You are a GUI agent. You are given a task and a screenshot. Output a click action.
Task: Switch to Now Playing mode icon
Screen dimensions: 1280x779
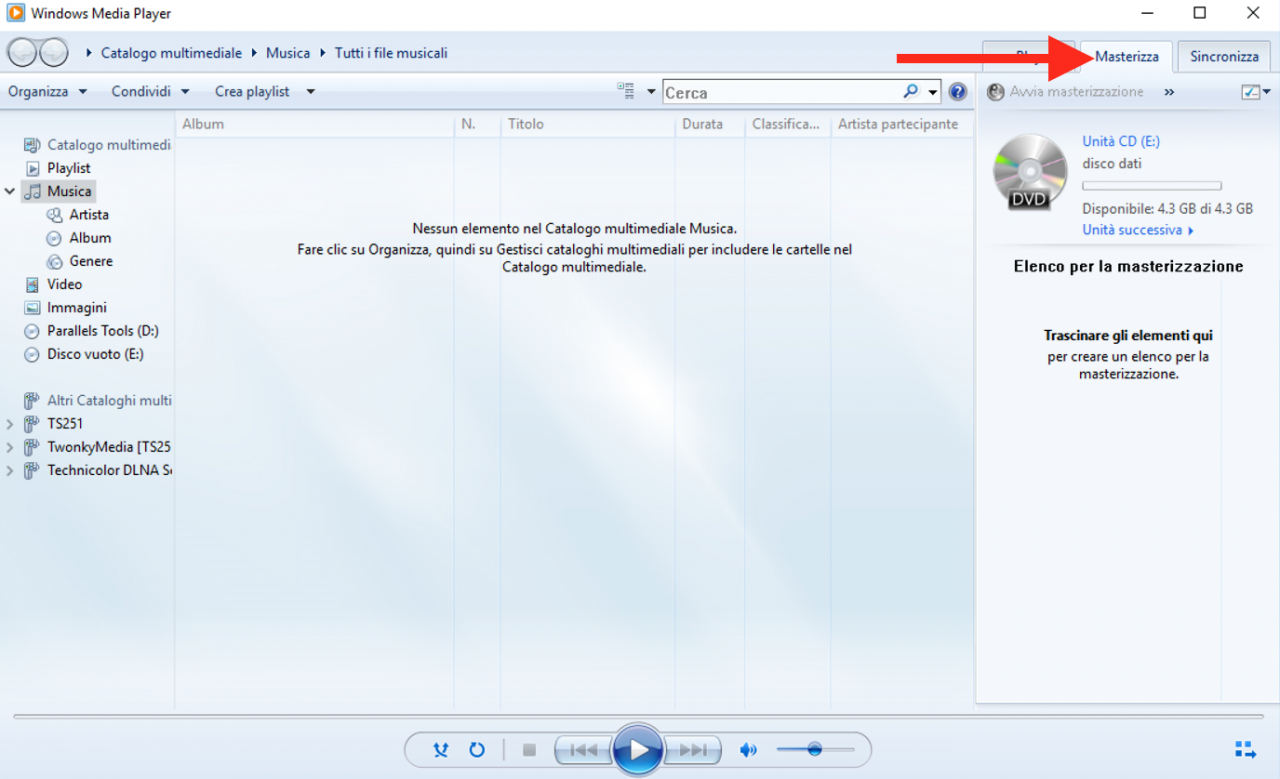[x=1245, y=749]
